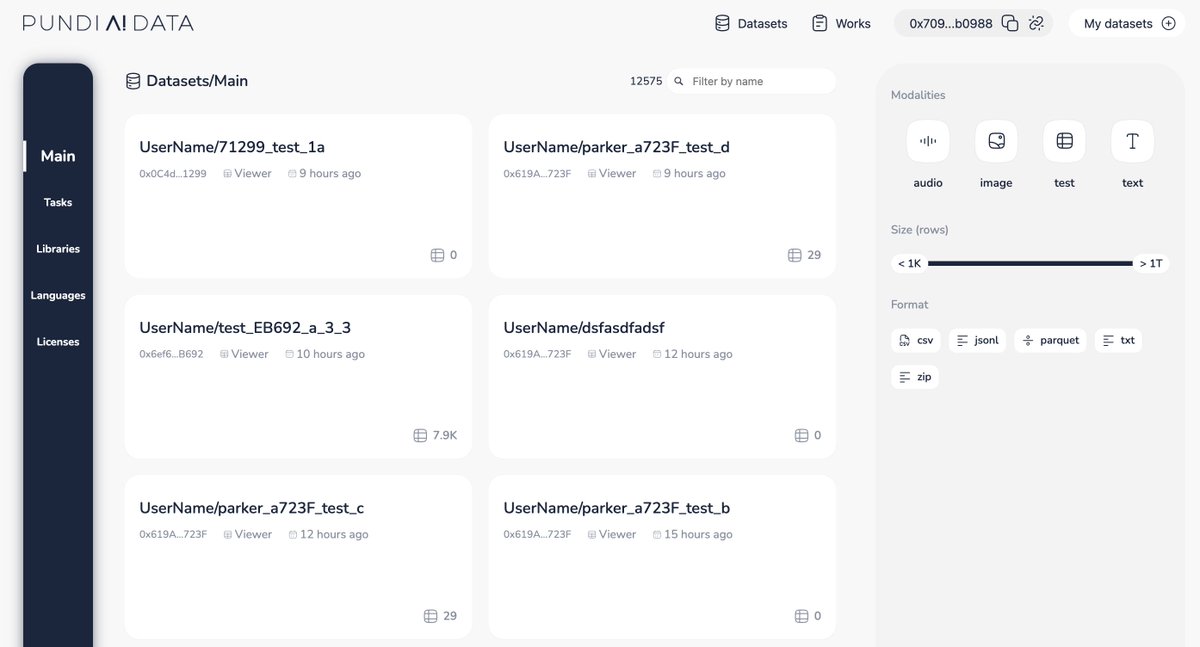Toggle the zip format filter
Image resolution: width=1200 pixels, height=647 pixels.
[x=914, y=376]
